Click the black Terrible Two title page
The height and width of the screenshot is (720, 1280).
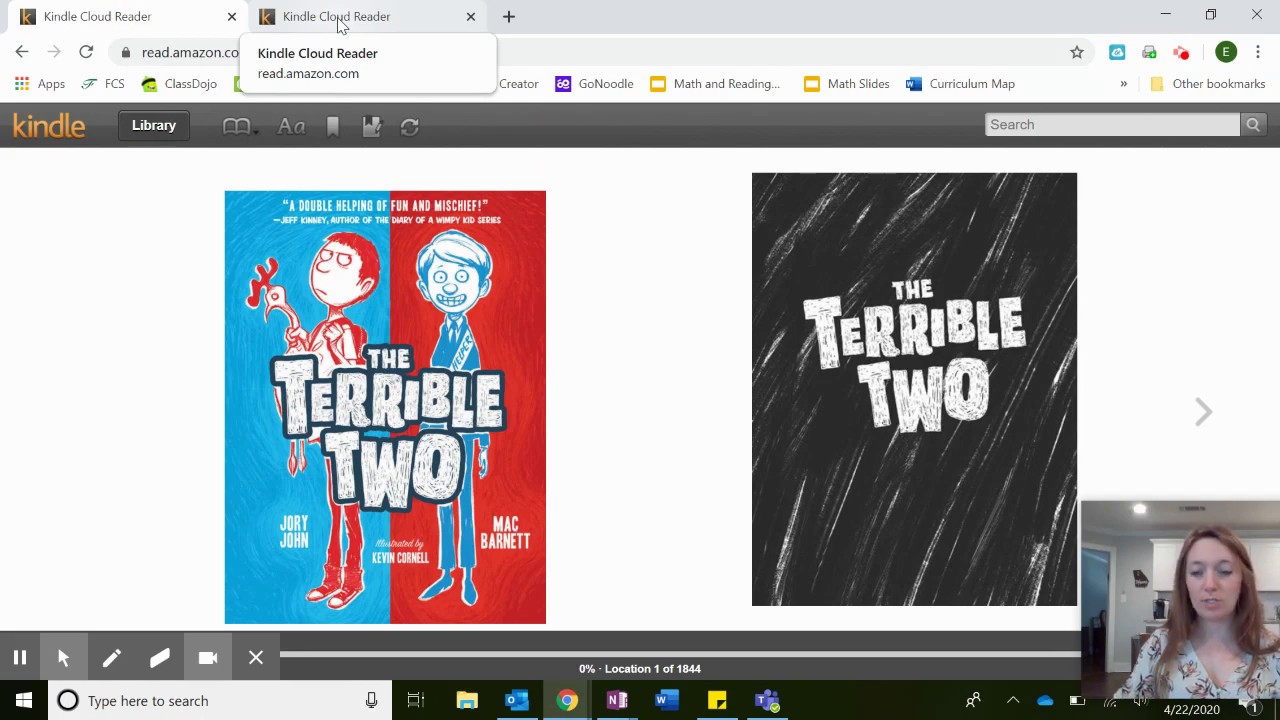[914, 389]
